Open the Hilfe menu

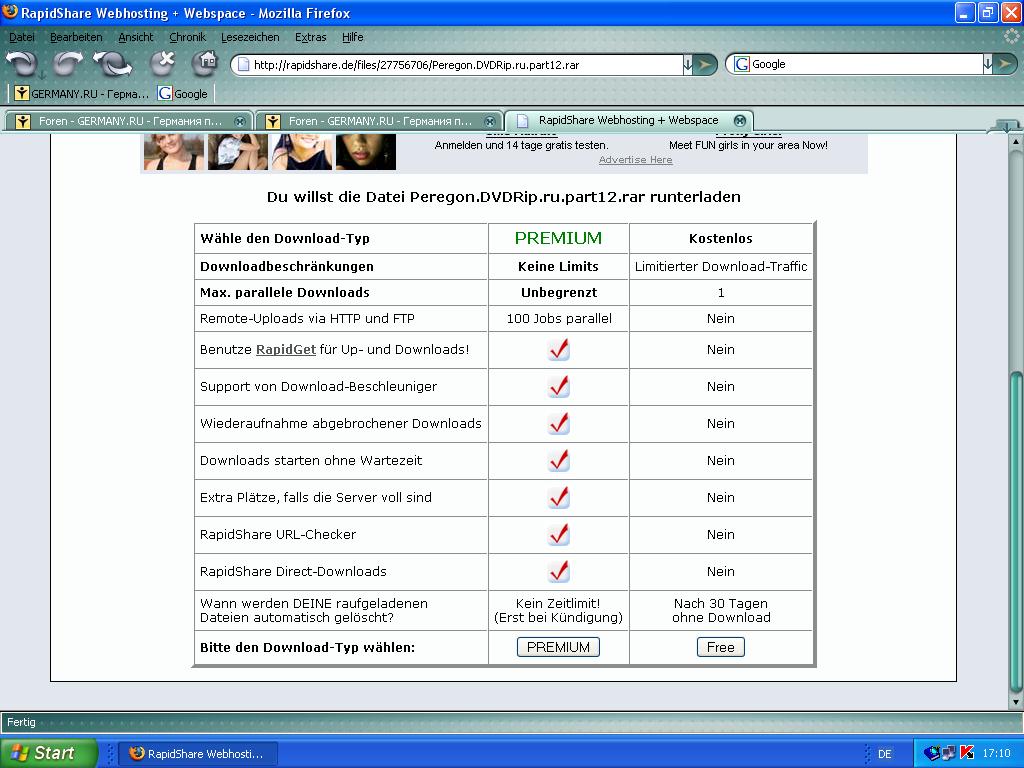(x=353, y=37)
